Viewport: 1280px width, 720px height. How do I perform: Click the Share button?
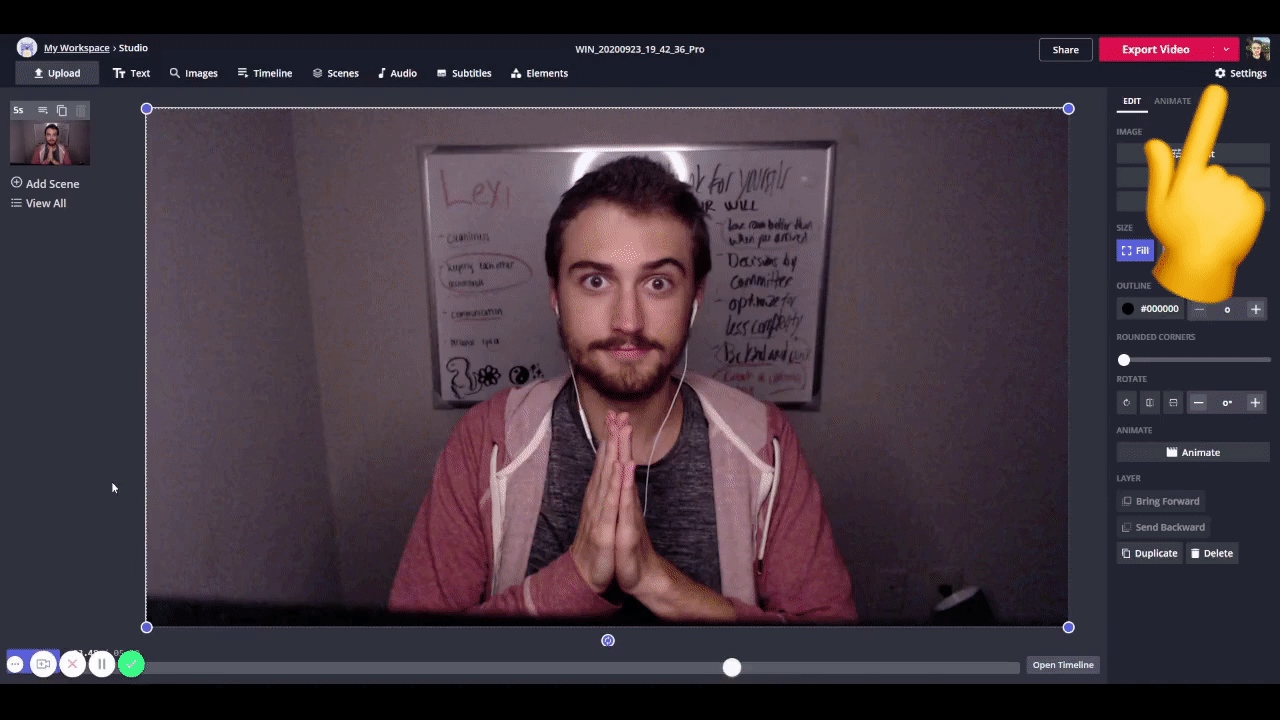pyautogui.click(x=1065, y=49)
